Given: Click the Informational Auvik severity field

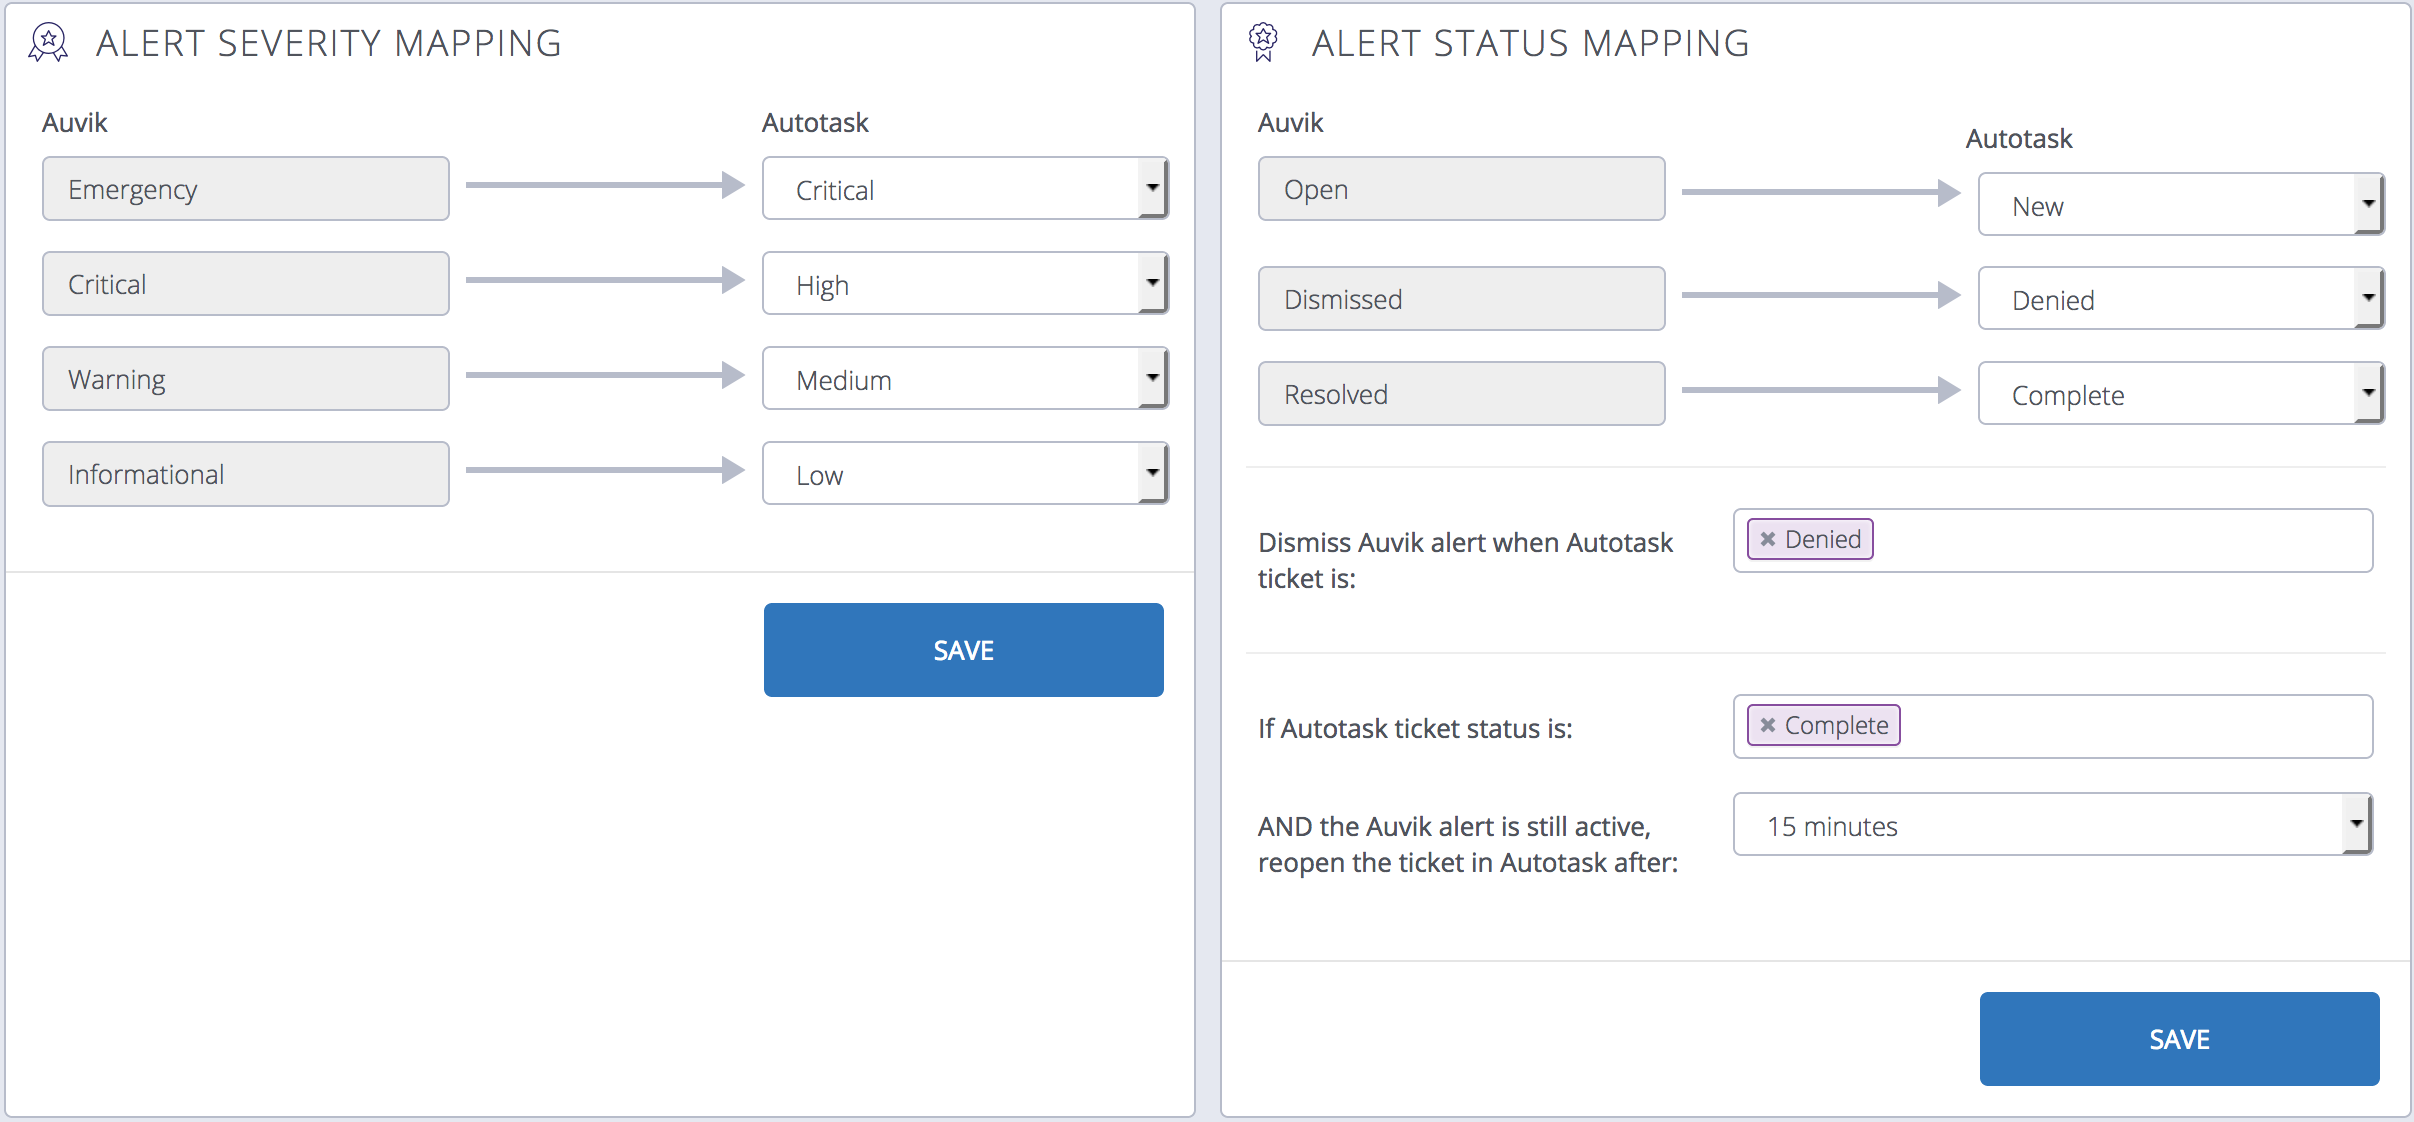Looking at the screenshot, I should (246, 473).
